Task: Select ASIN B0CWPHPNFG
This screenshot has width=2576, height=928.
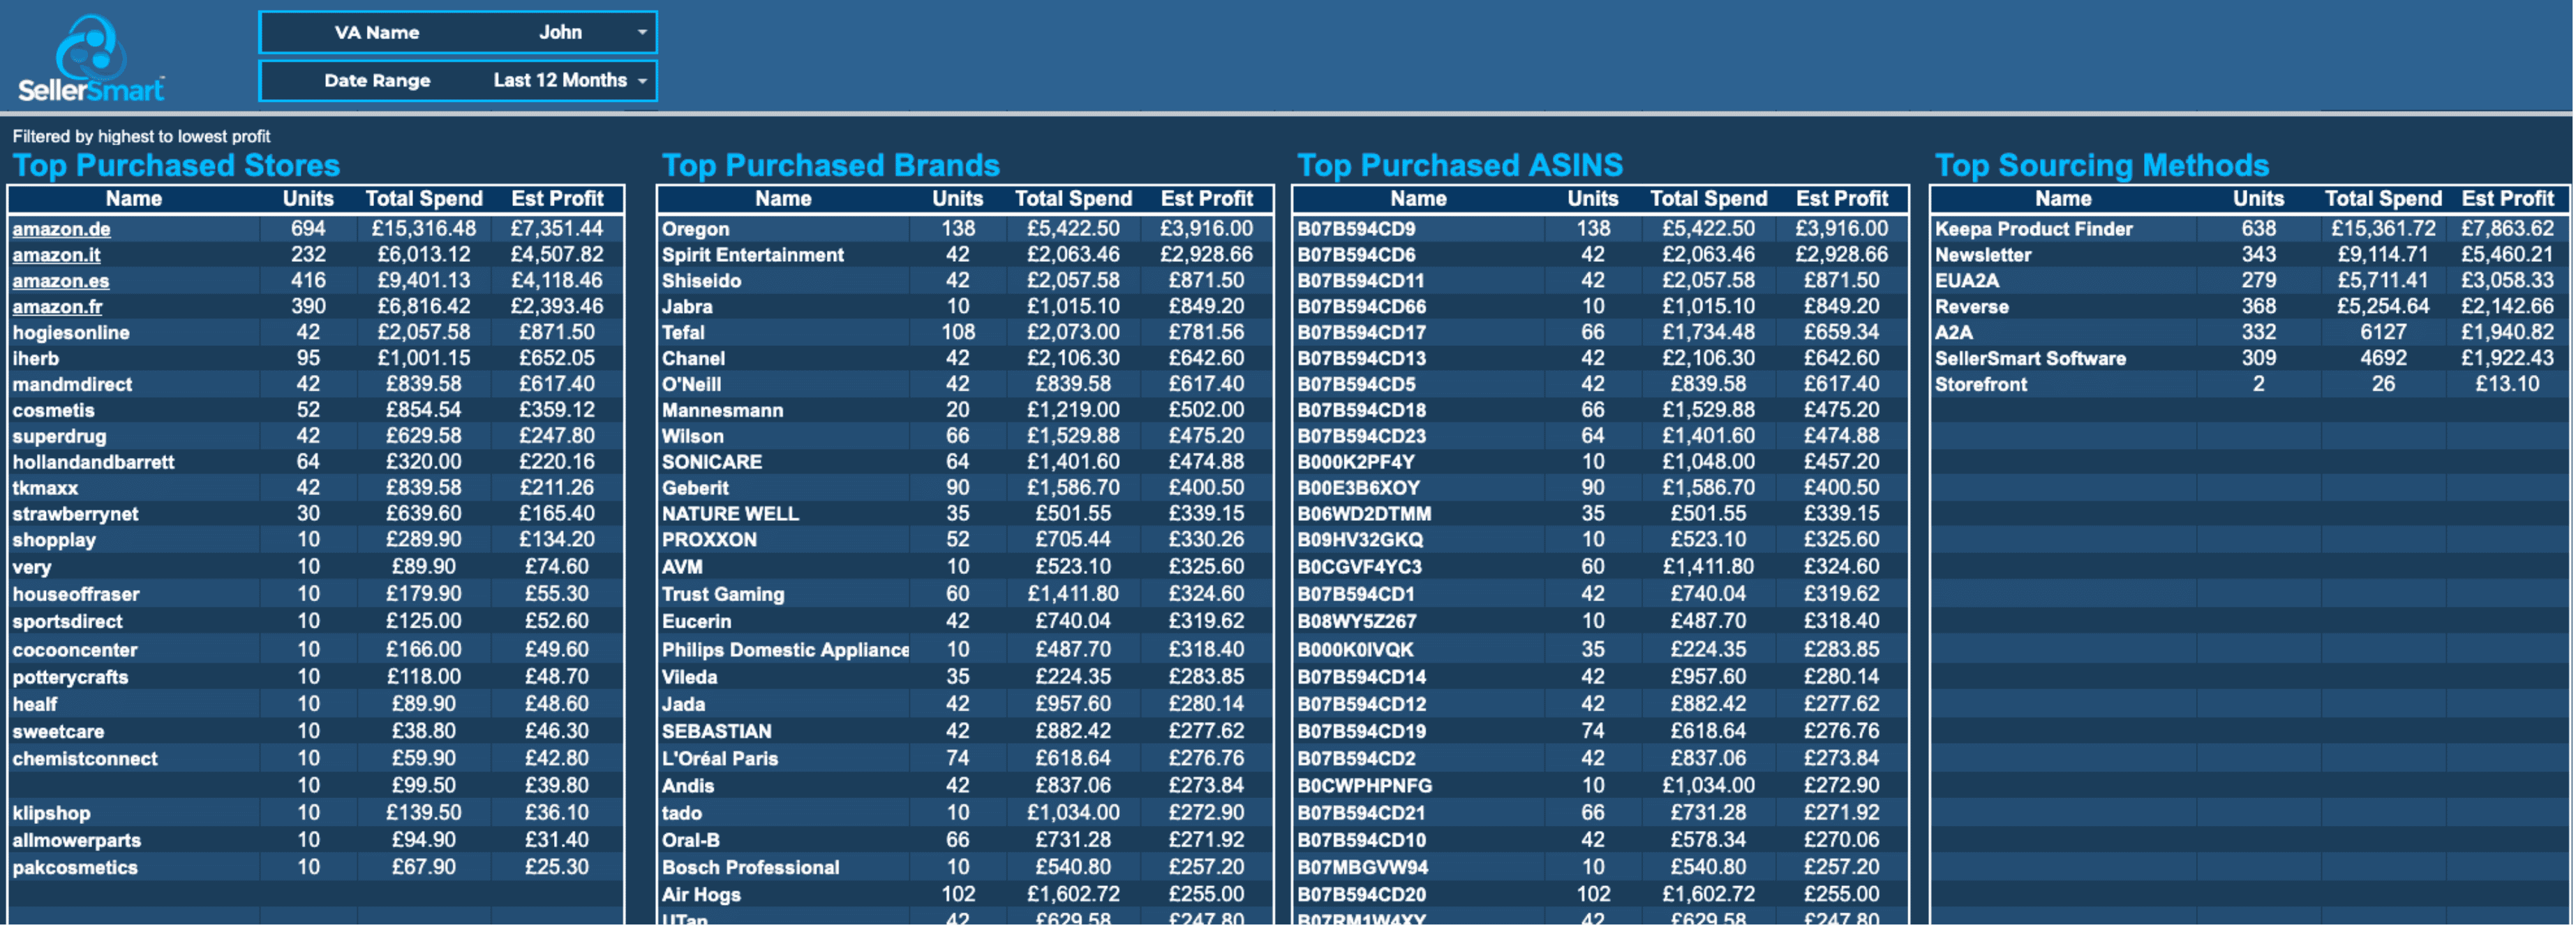Action: (x=1365, y=786)
